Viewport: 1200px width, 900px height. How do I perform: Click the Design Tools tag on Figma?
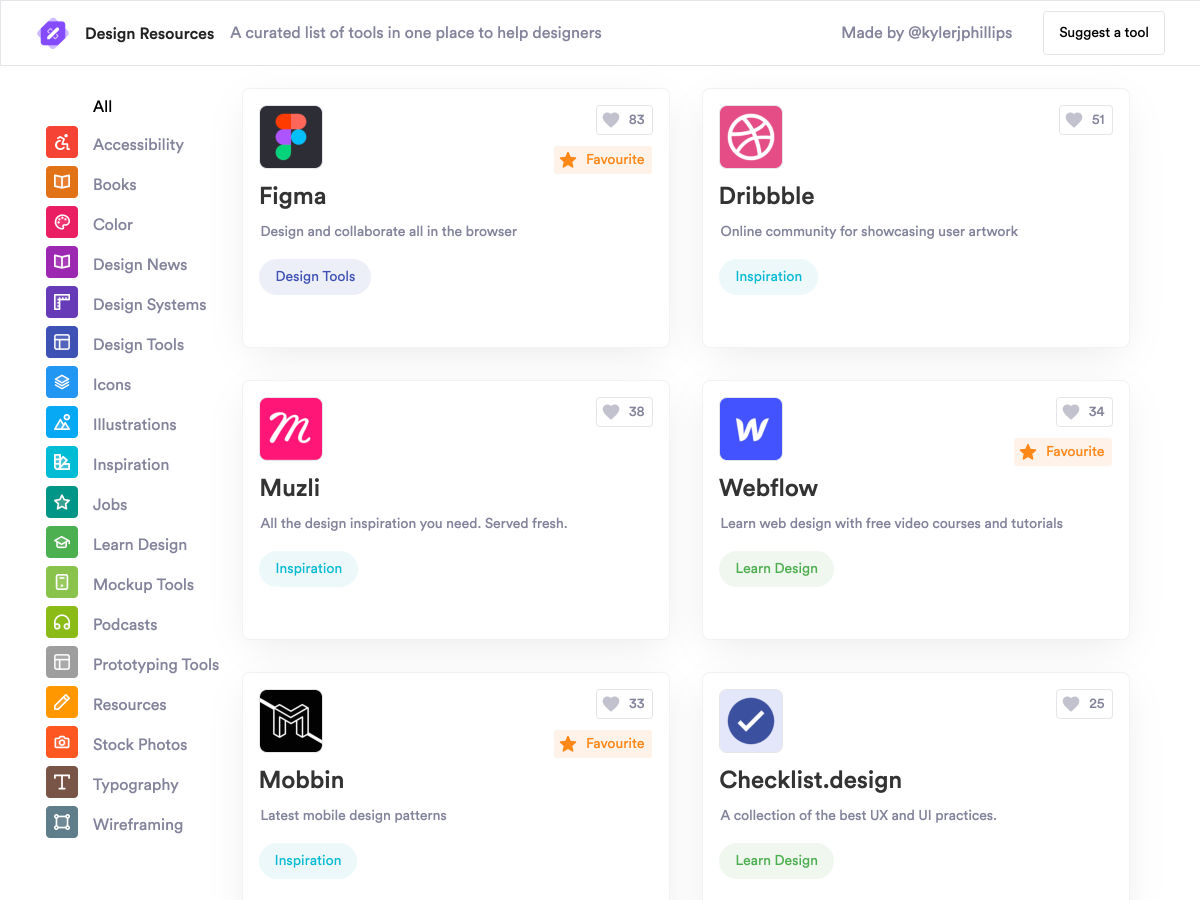[315, 277]
